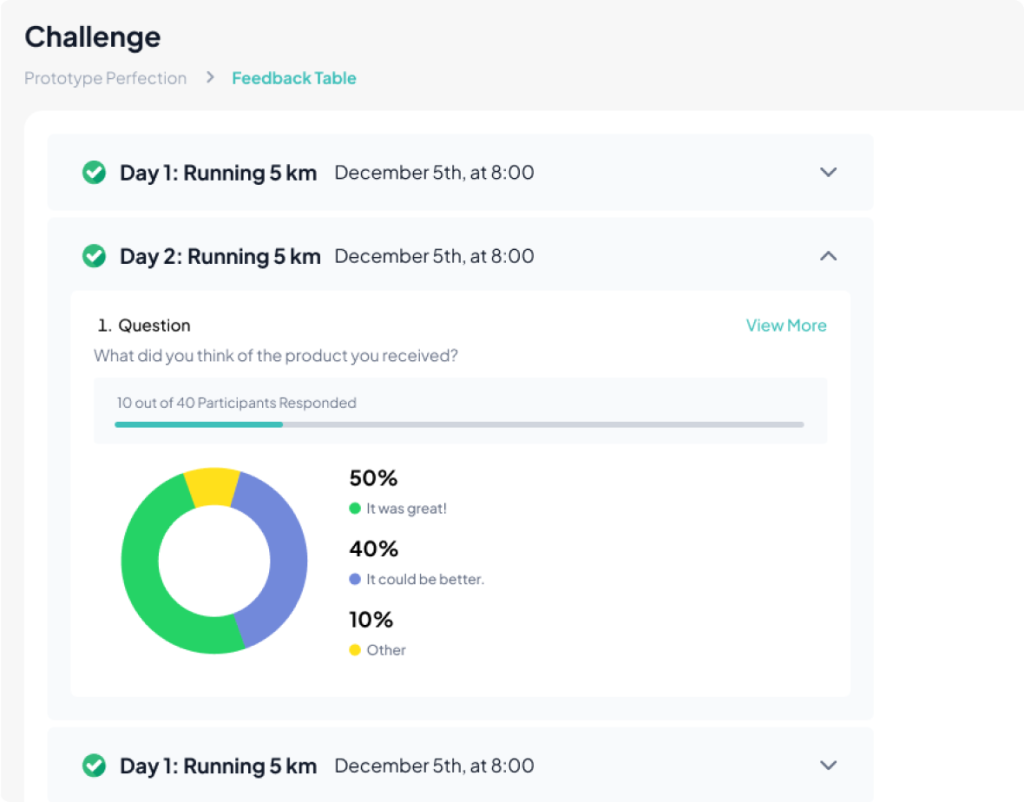This screenshot has width=1024, height=802.
Task: Collapse the Day 2 section with its chevron
Action: [828, 256]
